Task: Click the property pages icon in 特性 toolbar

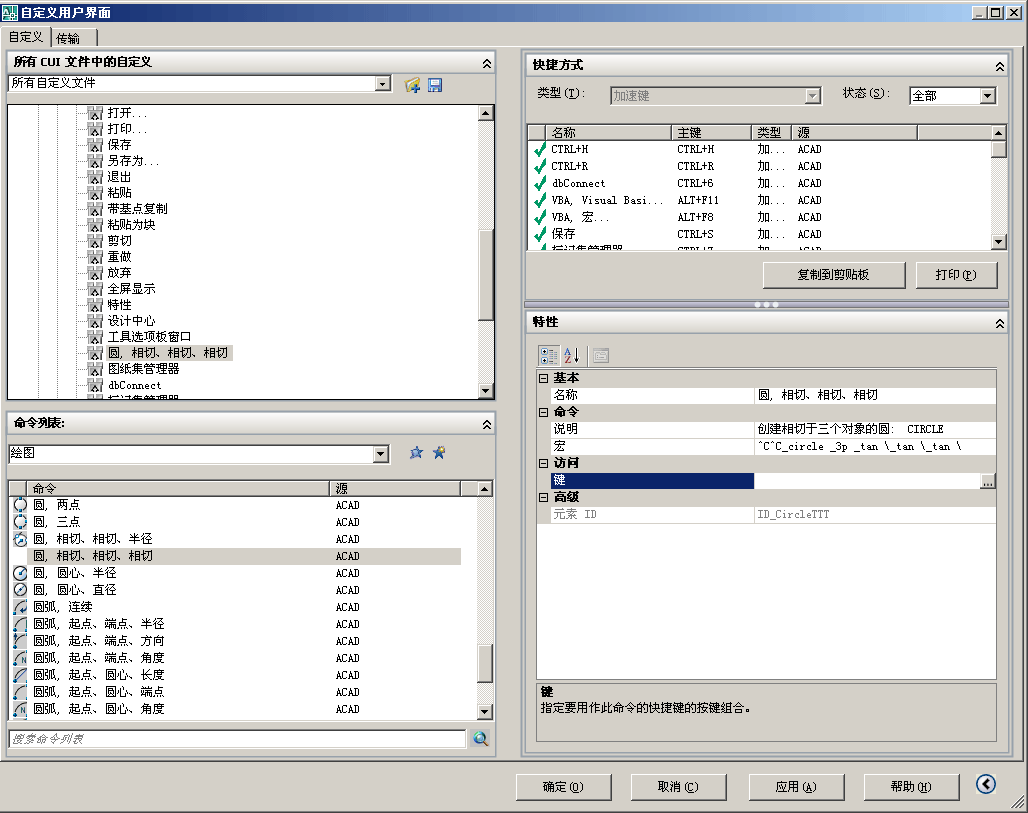Action: (601, 355)
